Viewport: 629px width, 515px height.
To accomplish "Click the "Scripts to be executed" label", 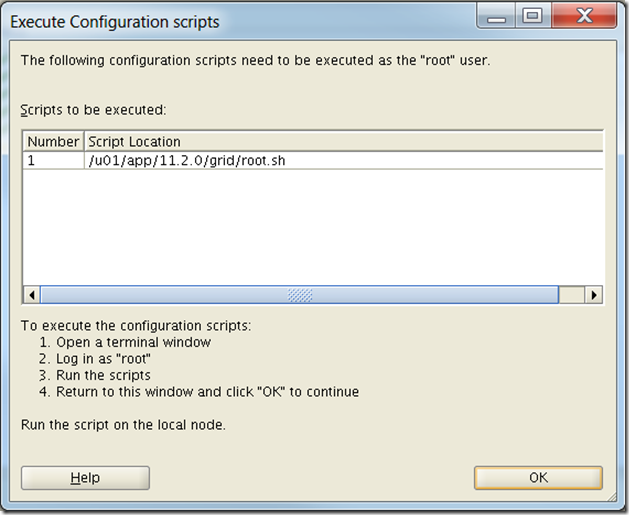I will [94, 109].
